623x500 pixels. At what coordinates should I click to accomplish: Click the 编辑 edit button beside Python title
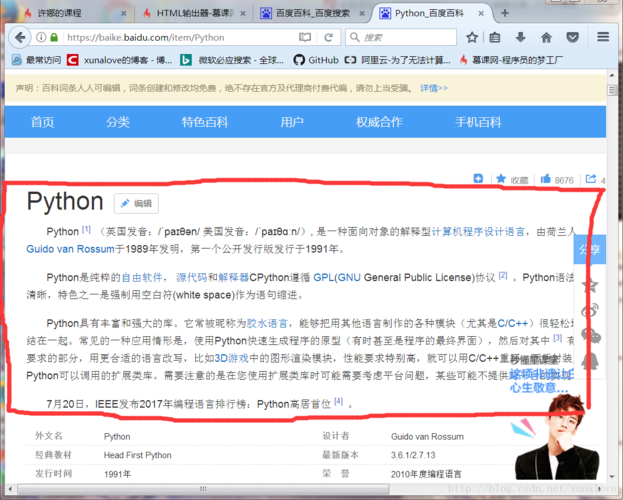coord(136,203)
